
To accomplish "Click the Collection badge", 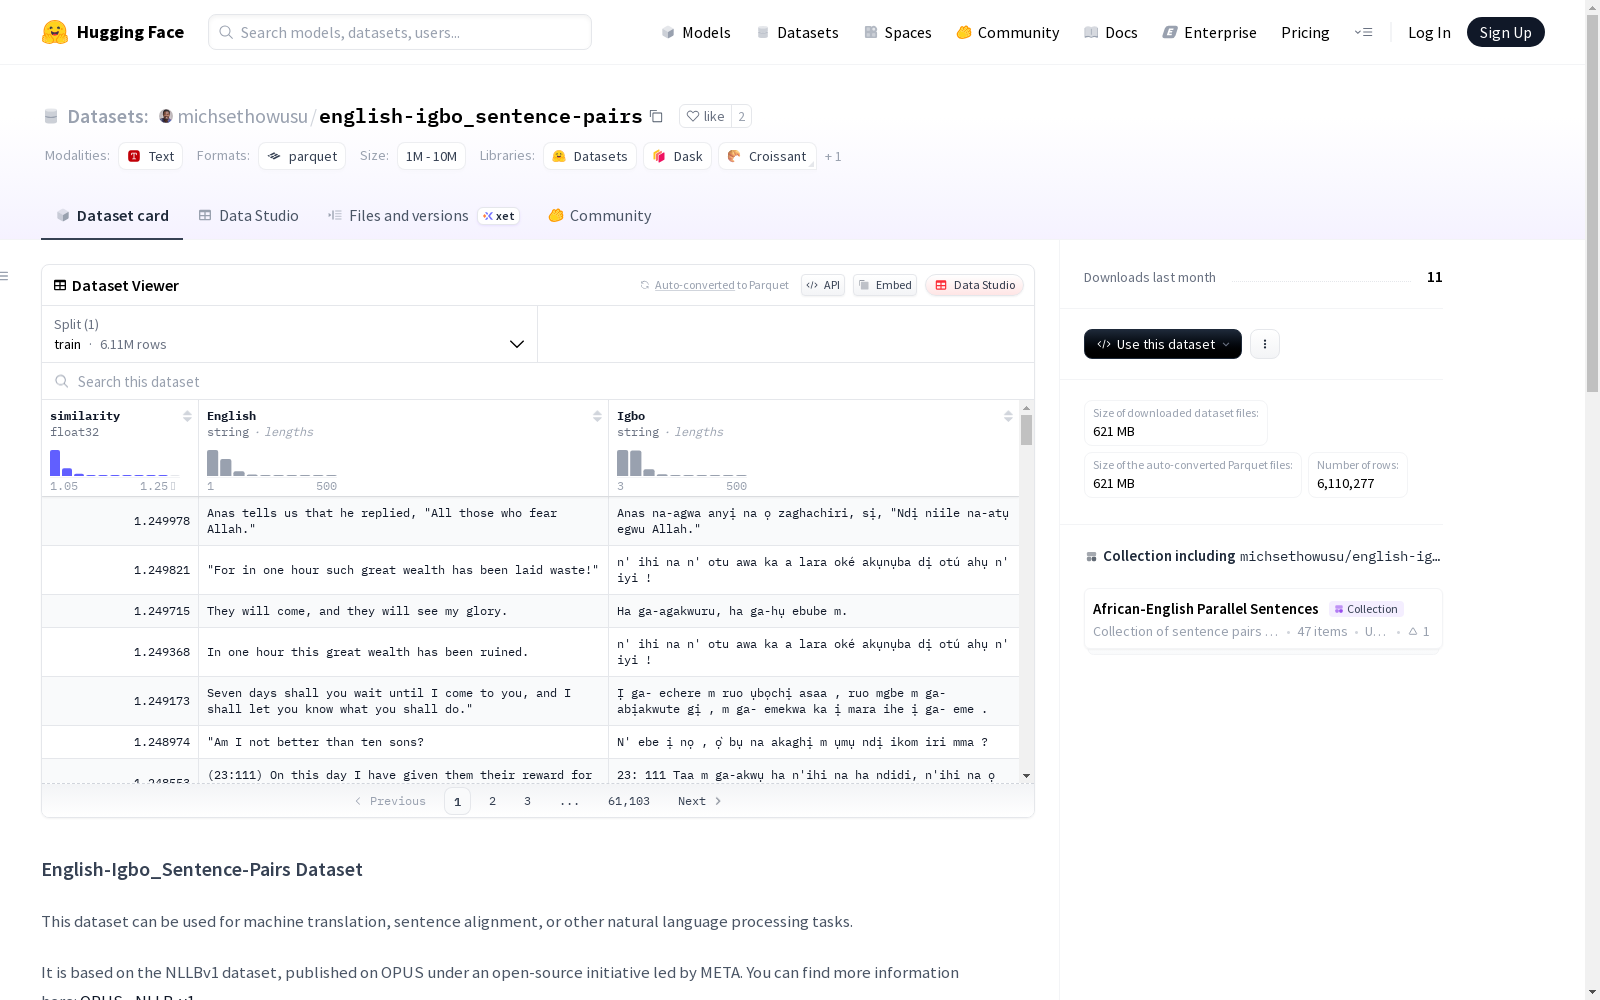I will pos(1366,609).
